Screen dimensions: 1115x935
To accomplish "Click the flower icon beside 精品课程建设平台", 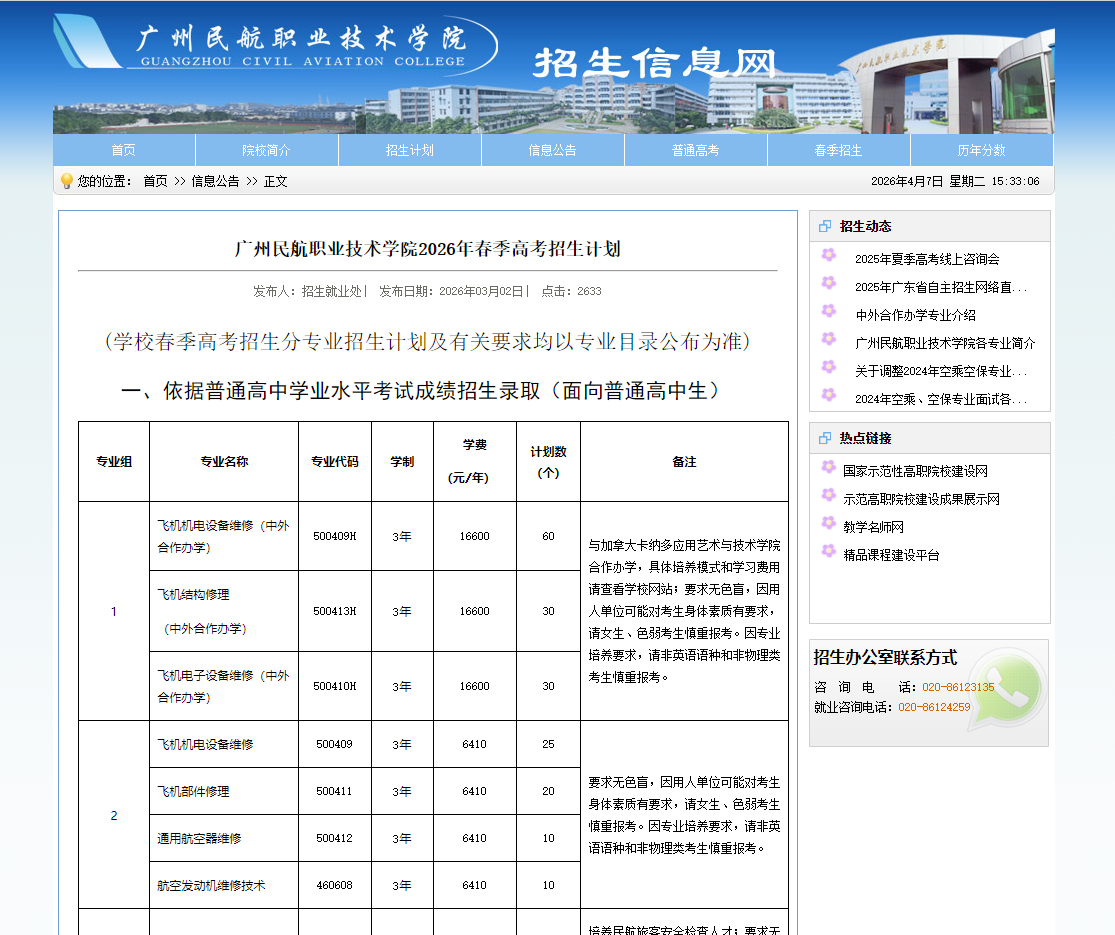I will tap(828, 554).
